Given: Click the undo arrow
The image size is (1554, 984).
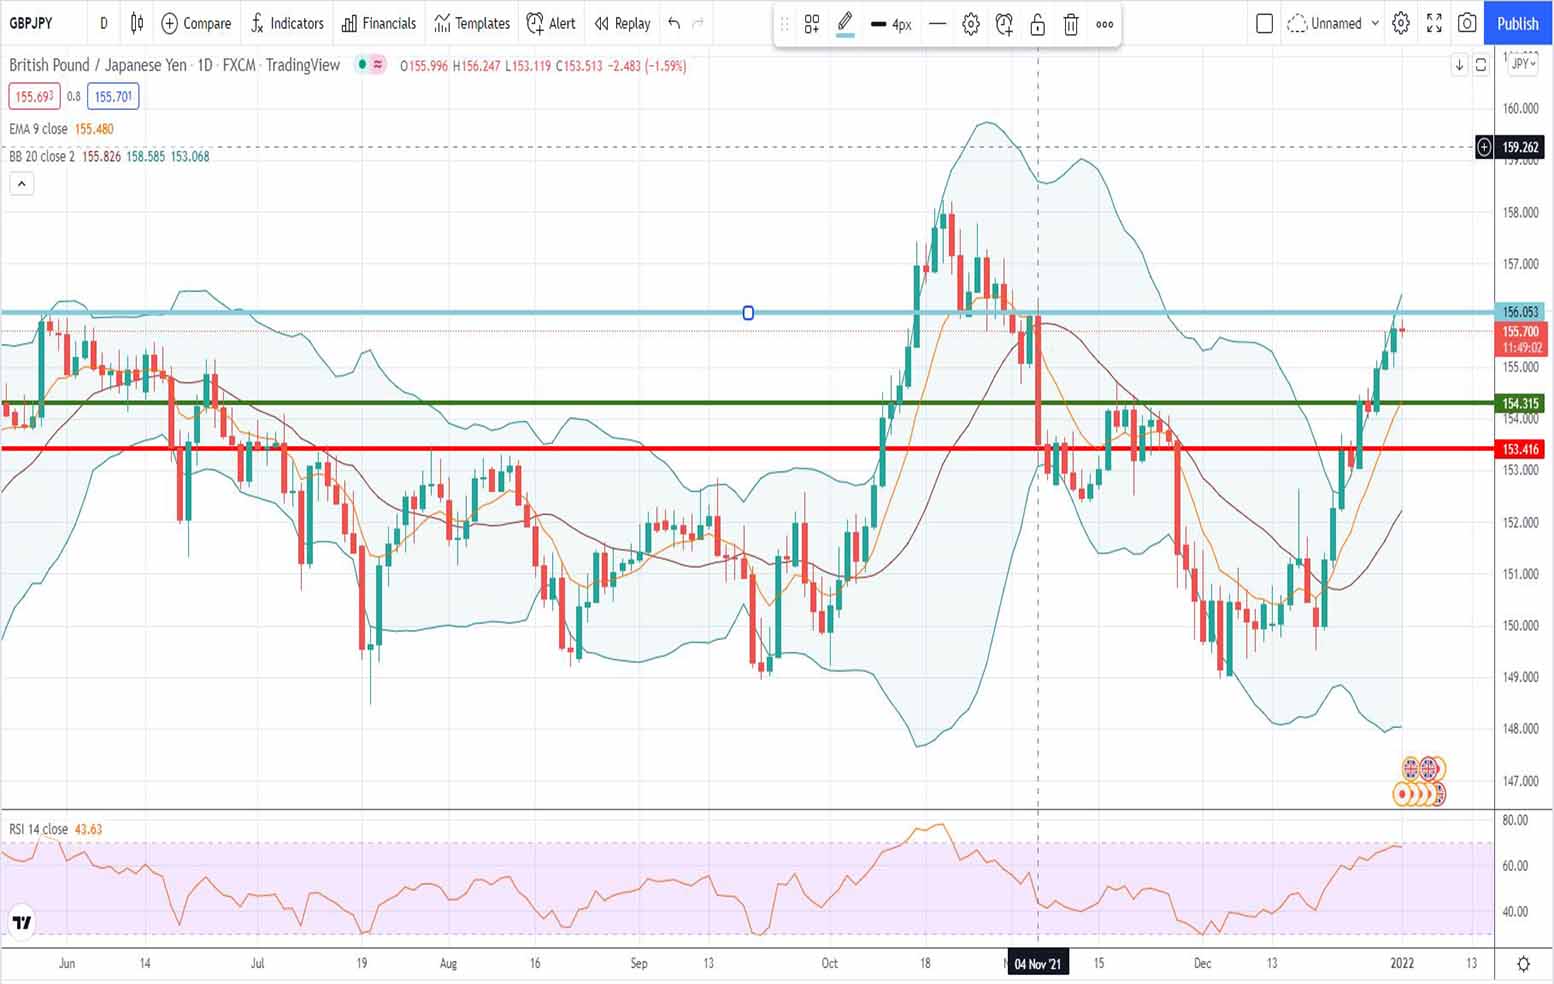Looking at the screenshot, I should [674, 23].
